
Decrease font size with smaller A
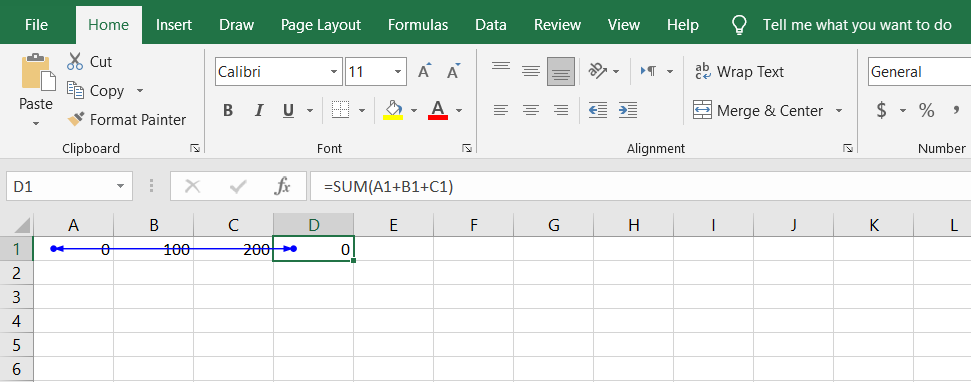(454, 71)
